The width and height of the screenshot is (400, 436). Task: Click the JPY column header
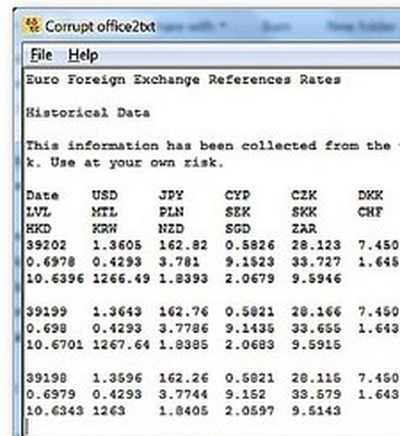[171, 195]
